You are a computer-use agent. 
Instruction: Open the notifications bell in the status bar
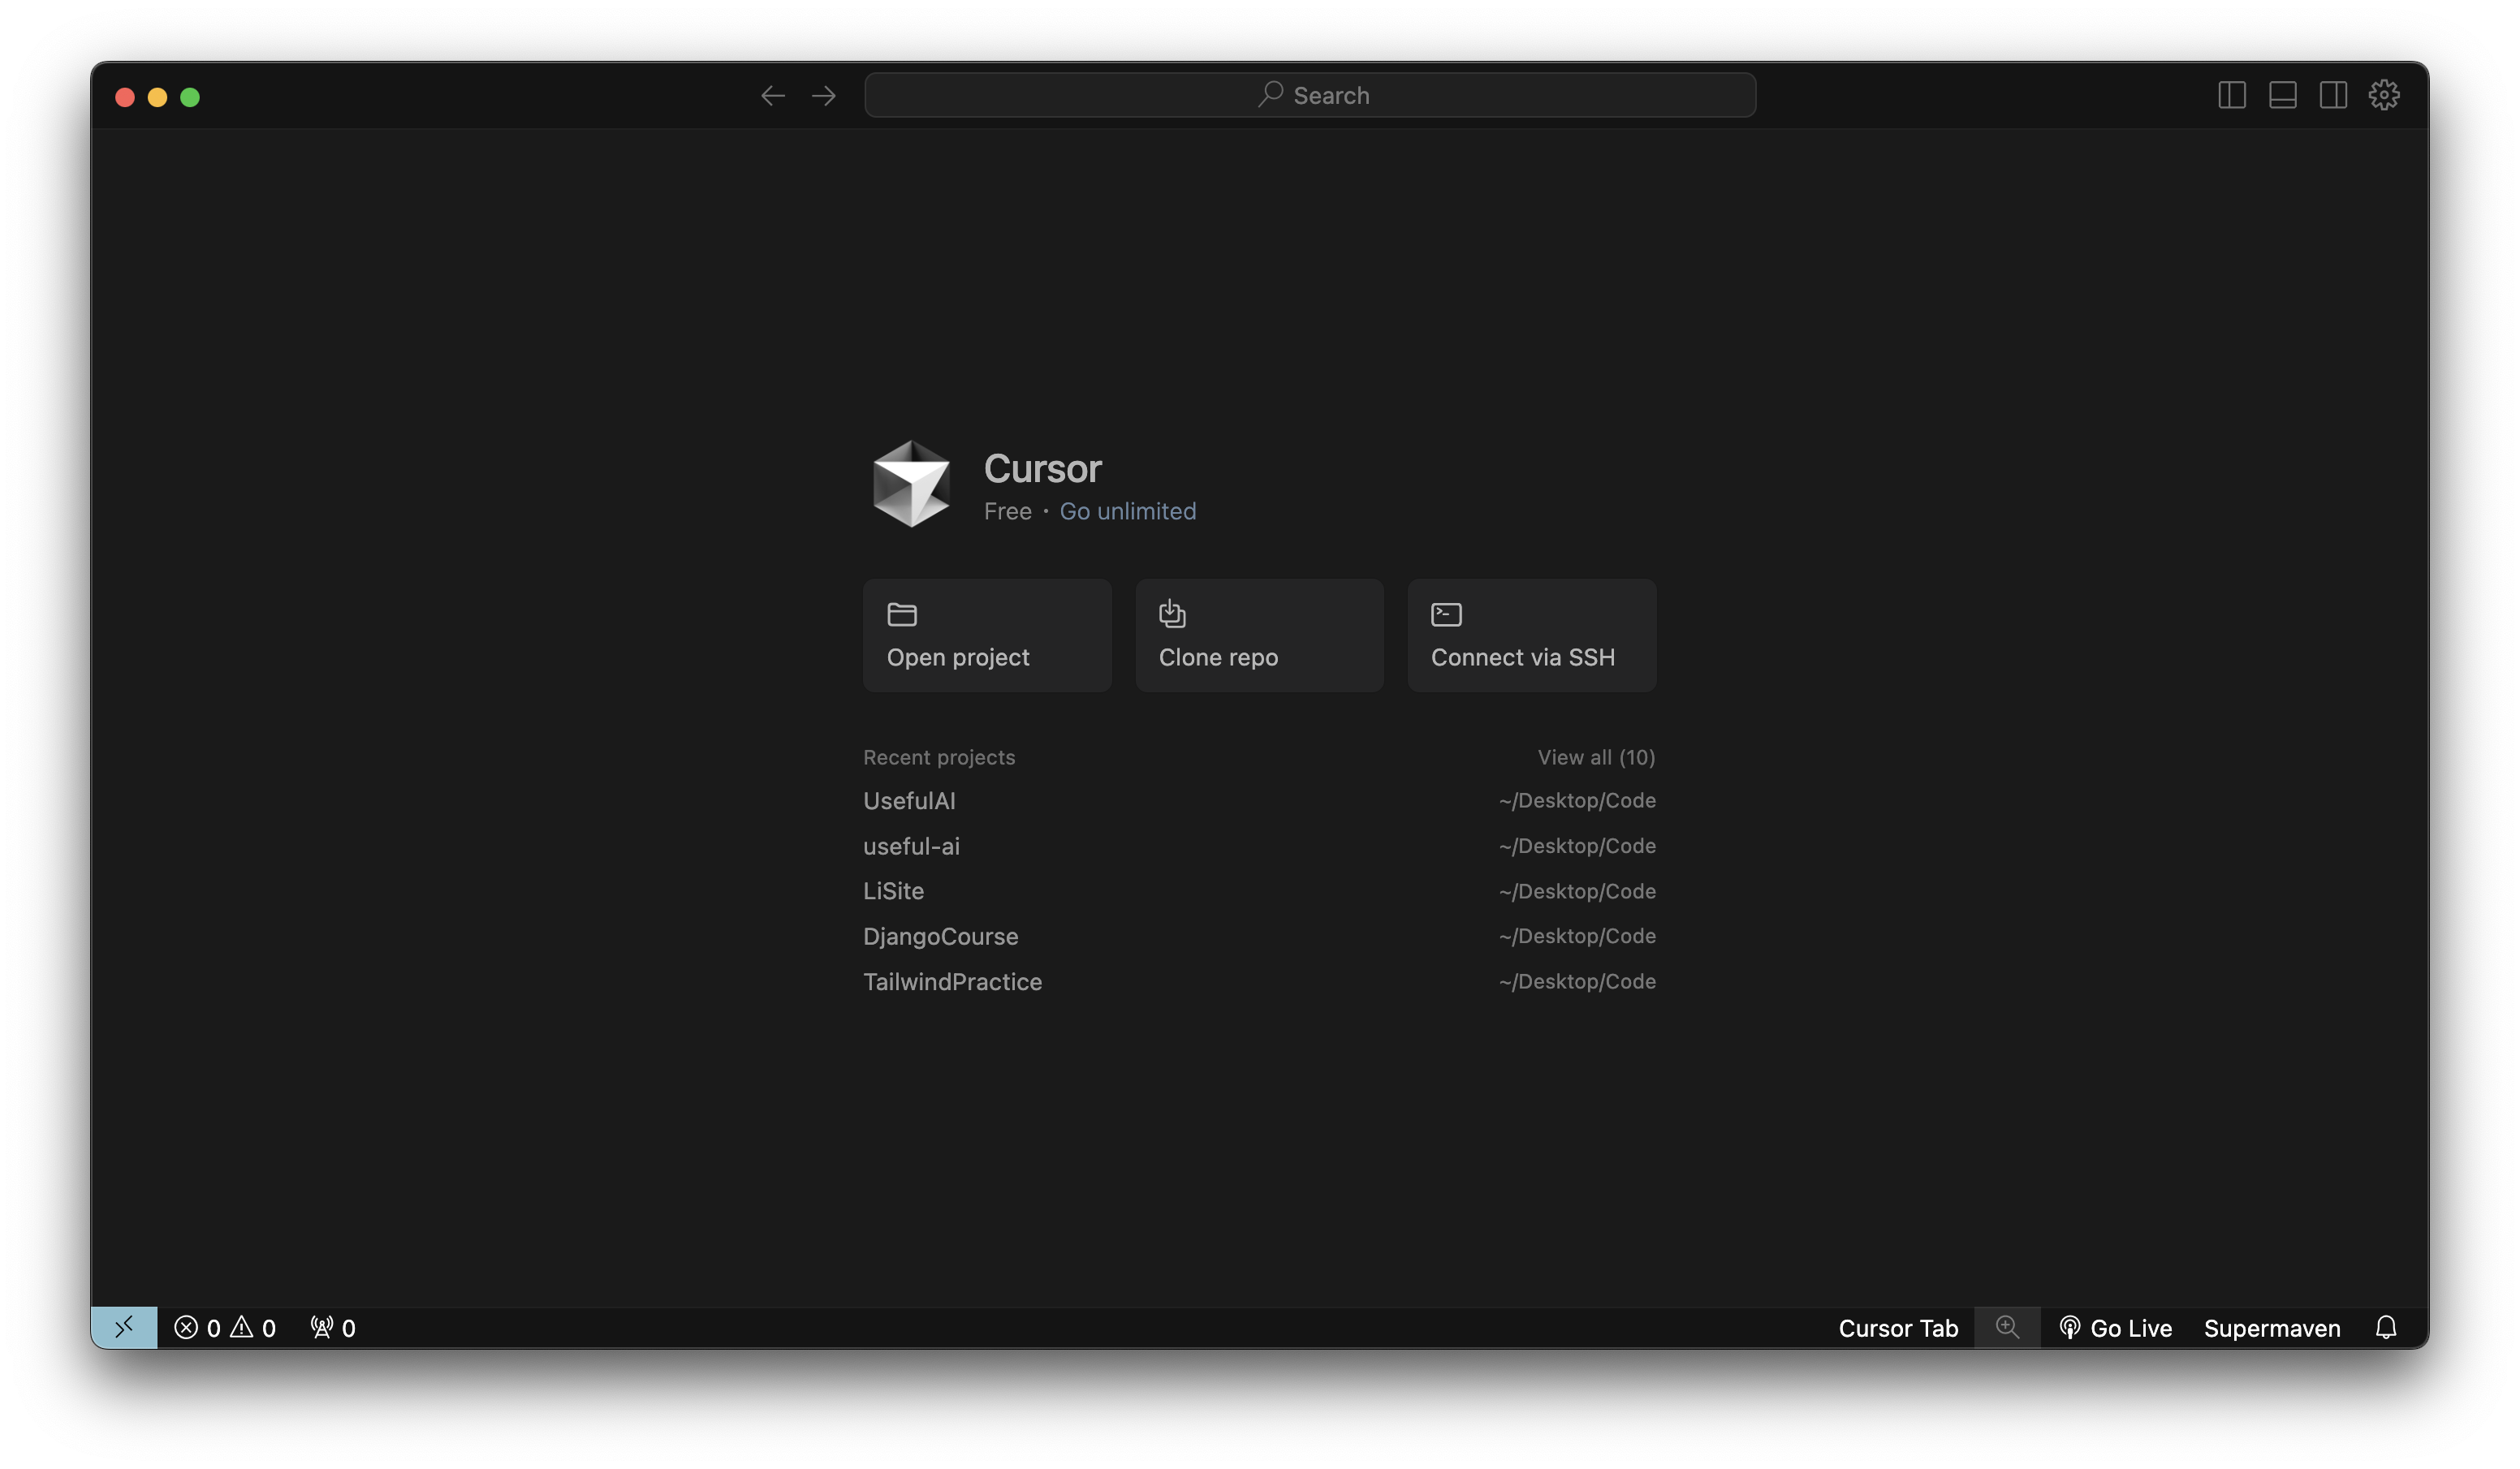tap(2387, 1328)
